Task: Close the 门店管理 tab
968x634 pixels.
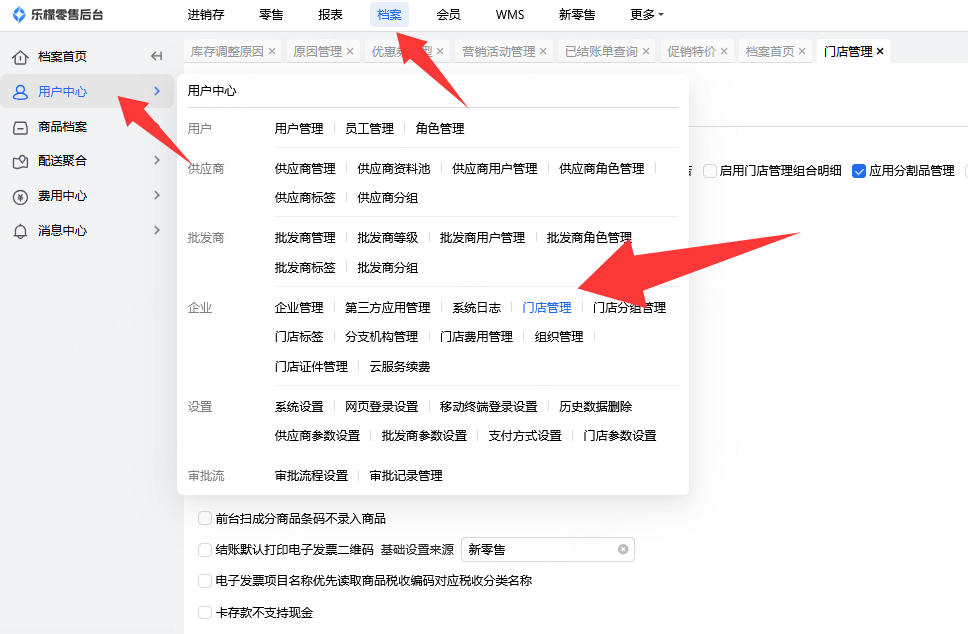Action: click(x=880, y=51)
